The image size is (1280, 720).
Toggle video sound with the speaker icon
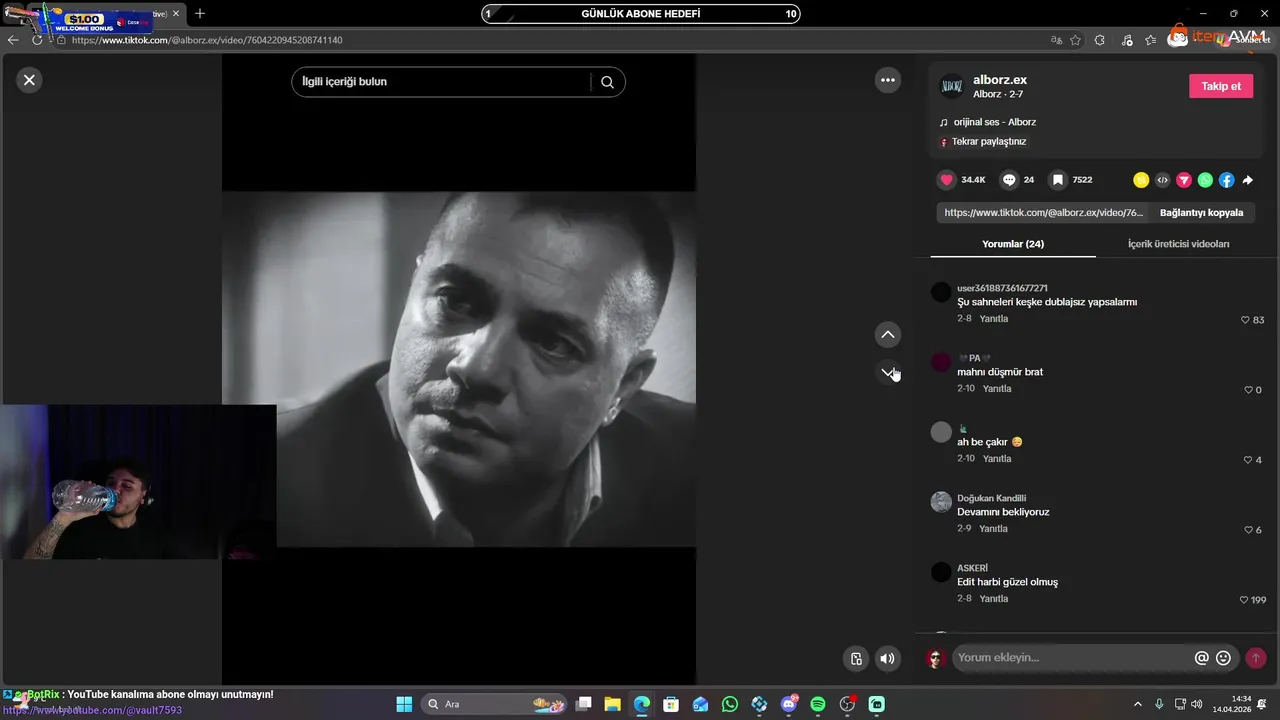click(887, 658)
